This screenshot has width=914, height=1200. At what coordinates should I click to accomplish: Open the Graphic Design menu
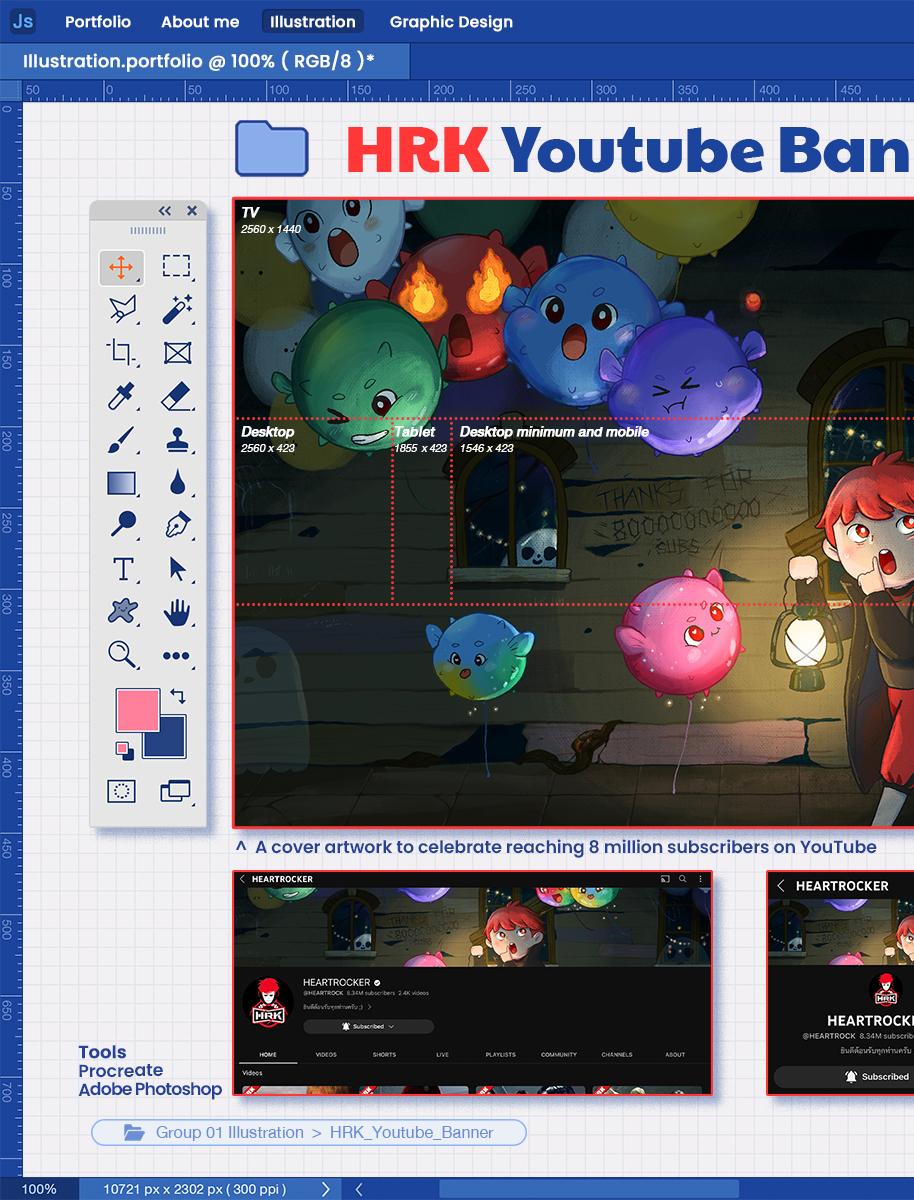pyautogui.click(x=451, y=22)
